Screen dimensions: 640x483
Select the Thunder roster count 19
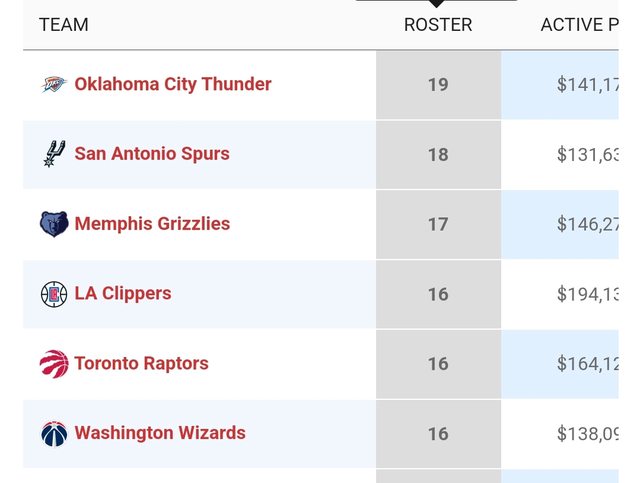coord(438,85)
